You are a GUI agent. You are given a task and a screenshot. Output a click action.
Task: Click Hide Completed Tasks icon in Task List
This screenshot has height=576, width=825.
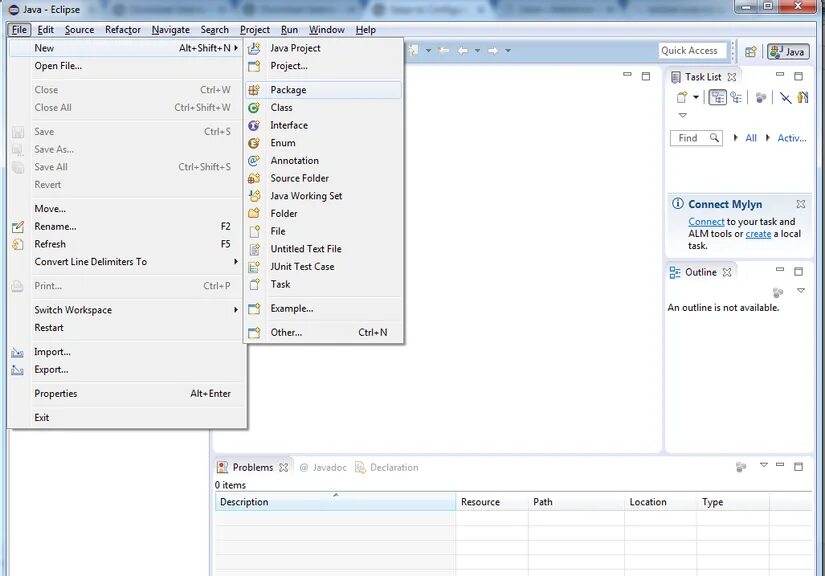click(x=786, y=97)
